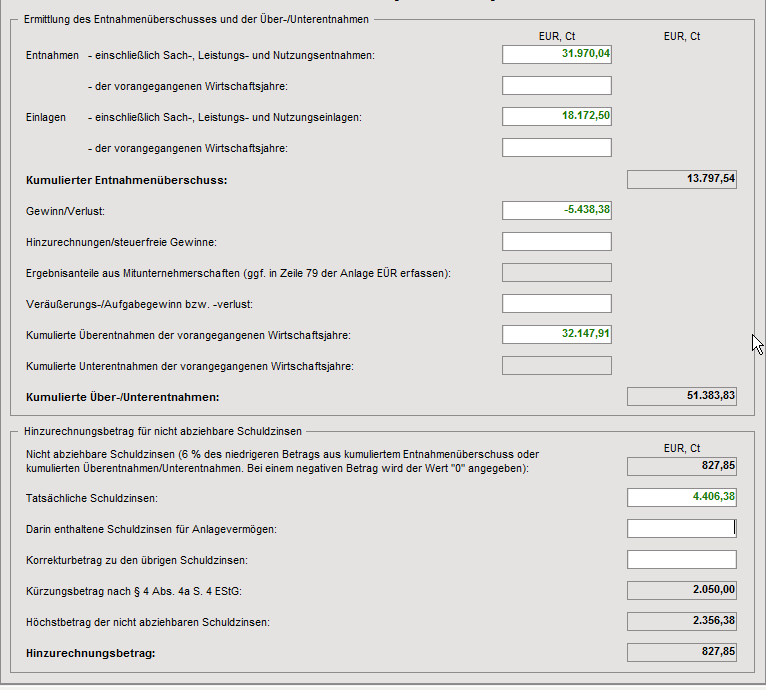This screenshot has height=690, width=766.
Task: Select the Nicht abziehbare Schuldzinsen result field
Action: click(681, 466)
